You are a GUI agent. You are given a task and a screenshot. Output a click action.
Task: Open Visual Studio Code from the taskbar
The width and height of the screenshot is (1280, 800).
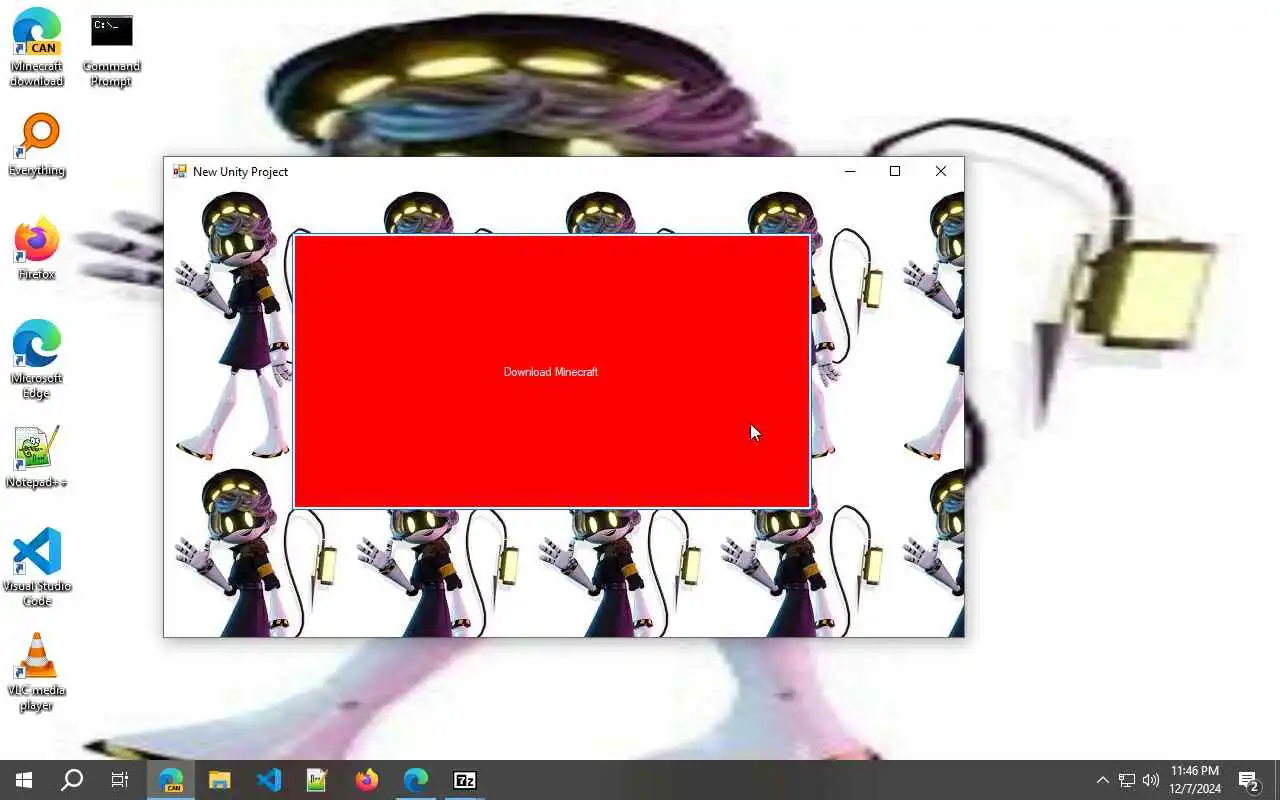coord(269,780)
